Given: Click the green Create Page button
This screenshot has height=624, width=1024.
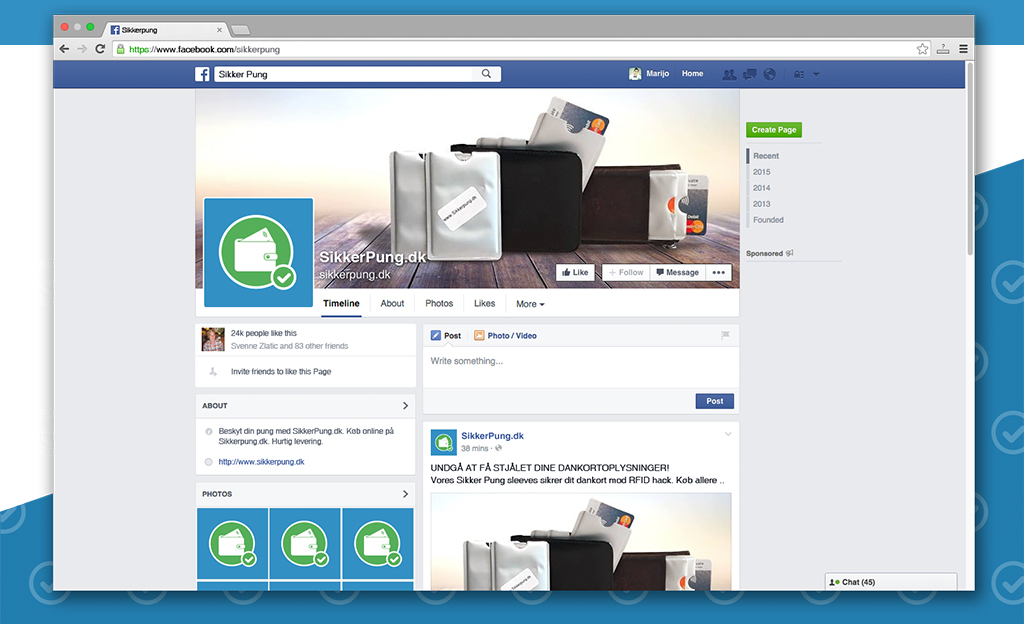Looking at the screenshot, I should click(x=774, y=130).
